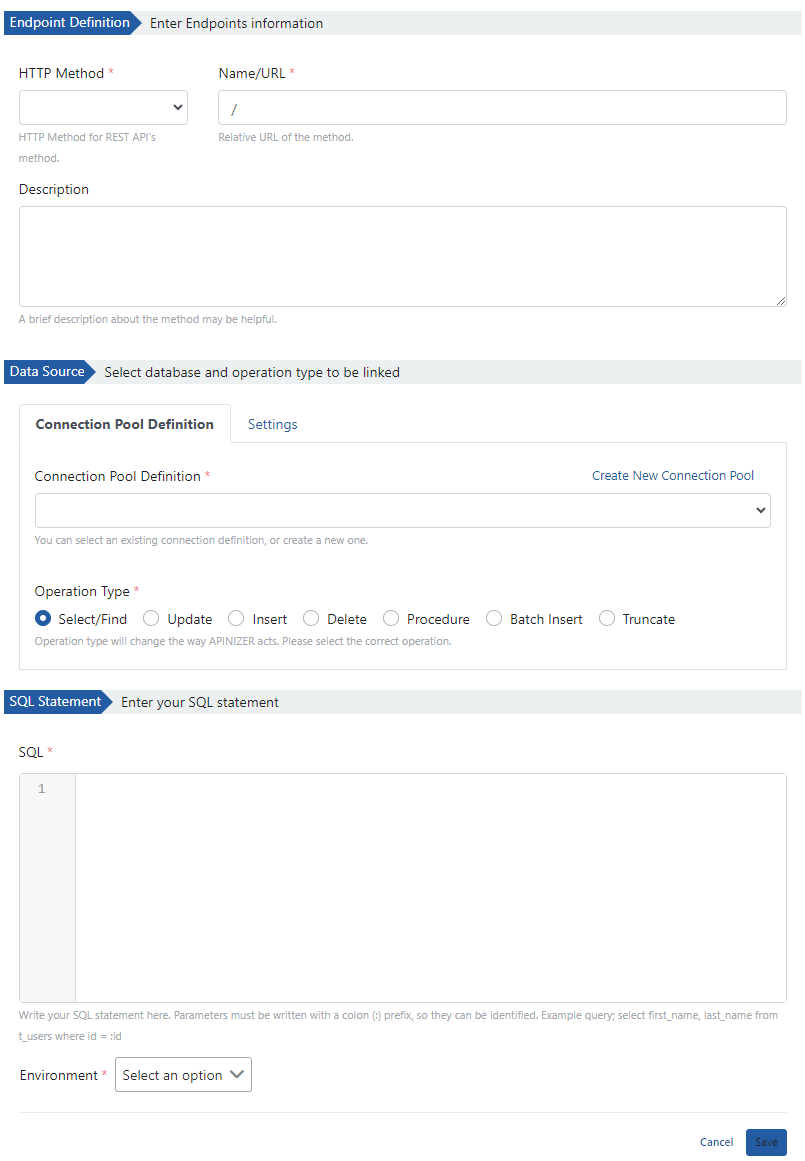Click the Create New Connection Pool link
This screenshot has height=1161, width=805.
click(672, 475)
